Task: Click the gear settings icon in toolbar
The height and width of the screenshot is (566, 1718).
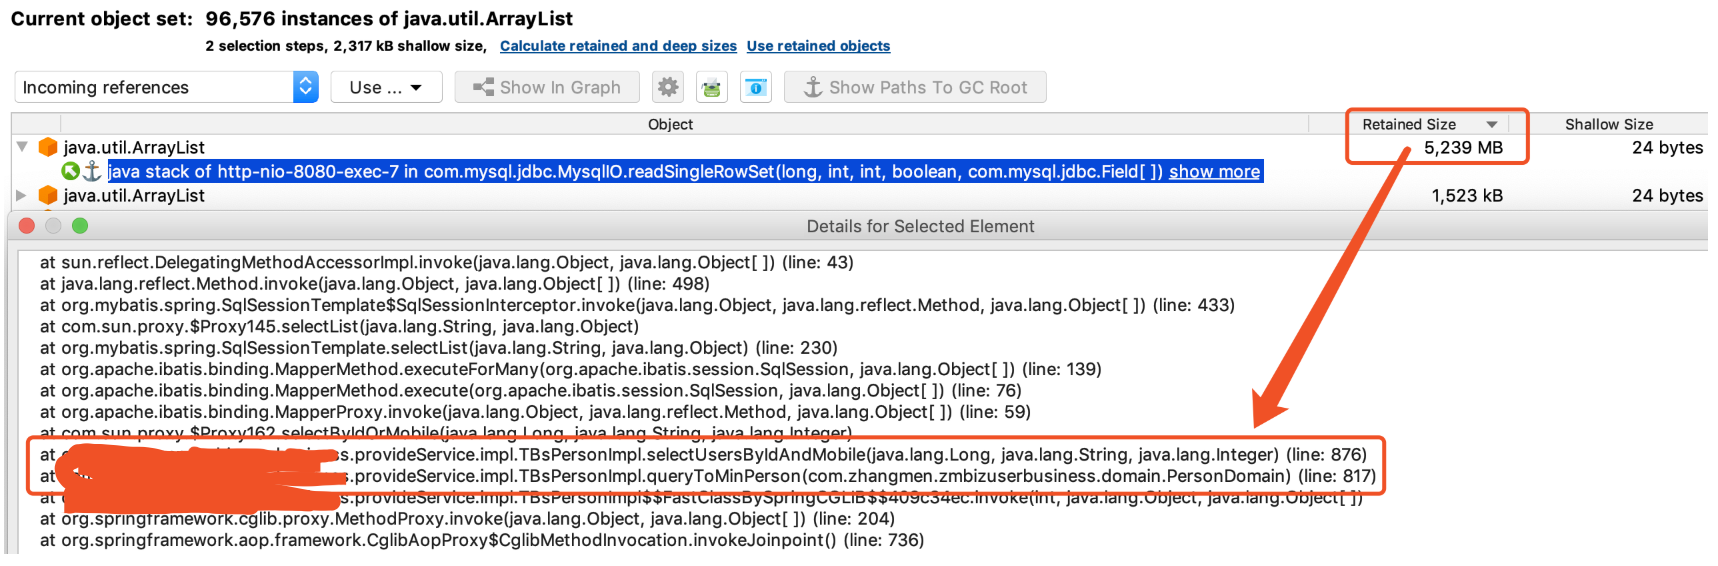Action: click(x=668, y=88)
